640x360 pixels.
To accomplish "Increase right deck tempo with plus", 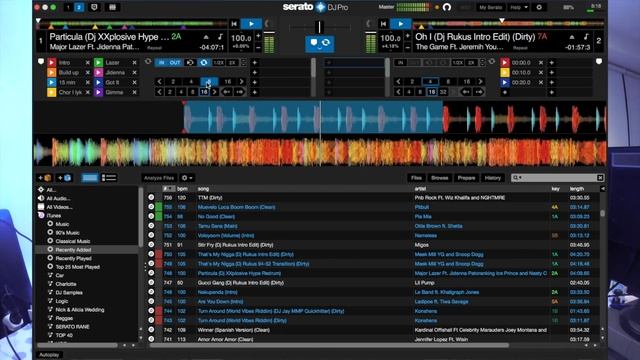I will click(x=407, y=36).
